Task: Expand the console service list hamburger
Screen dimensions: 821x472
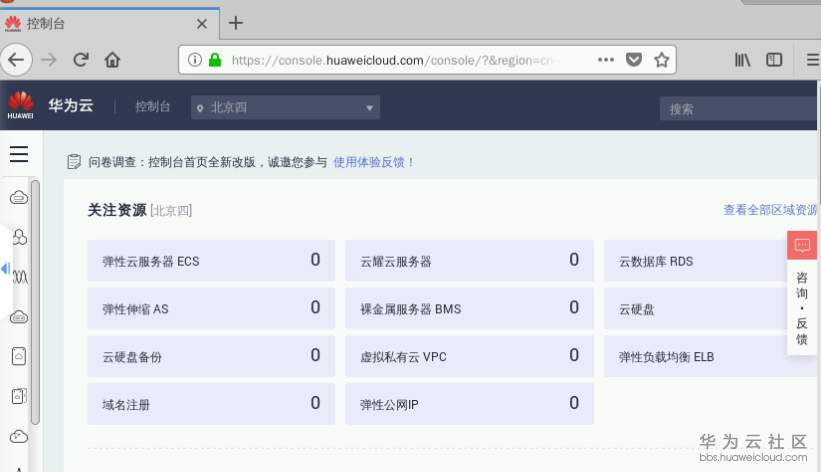Action: tap(19, 154)
